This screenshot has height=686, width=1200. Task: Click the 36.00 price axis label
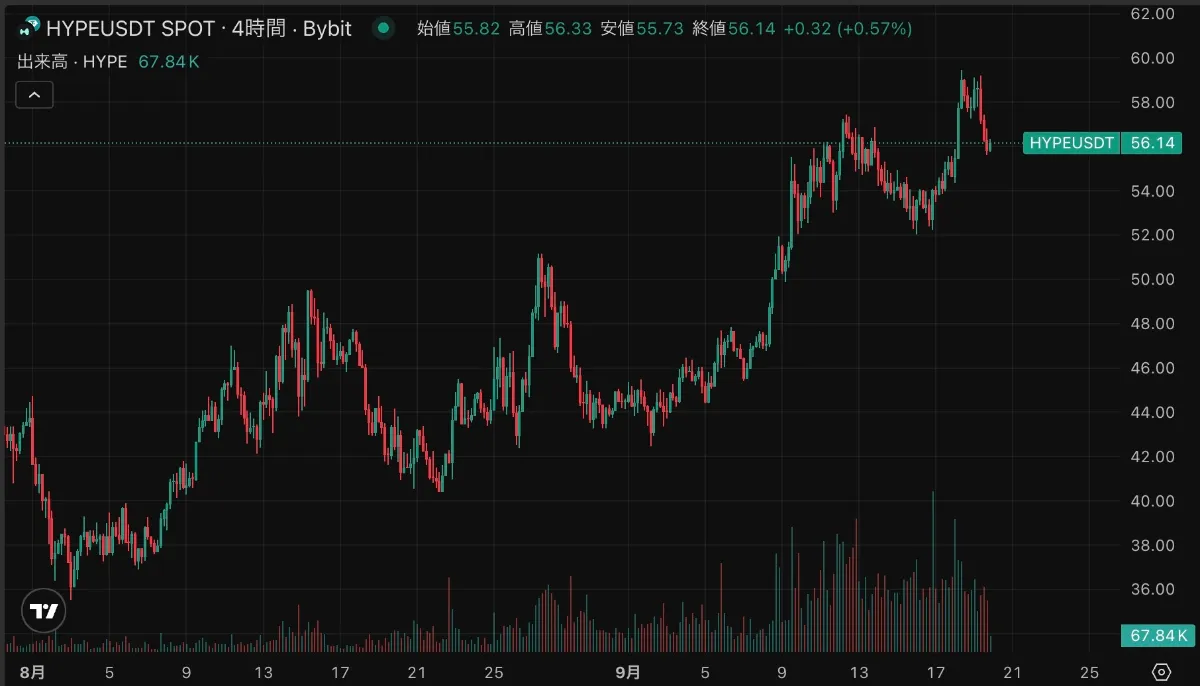pyautogui.click(x=1151, y=589)
